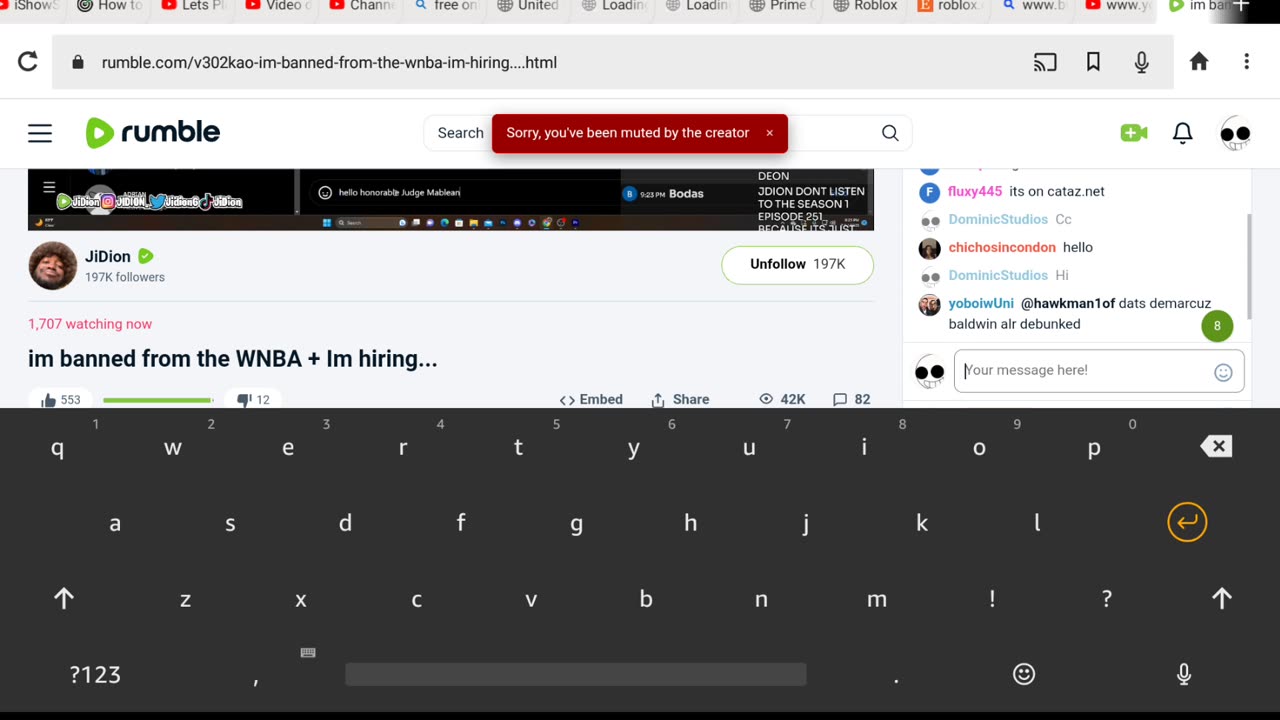1280x720 pixels.
Task: Click the chat scrollbar
Action: pos(1248,266)
